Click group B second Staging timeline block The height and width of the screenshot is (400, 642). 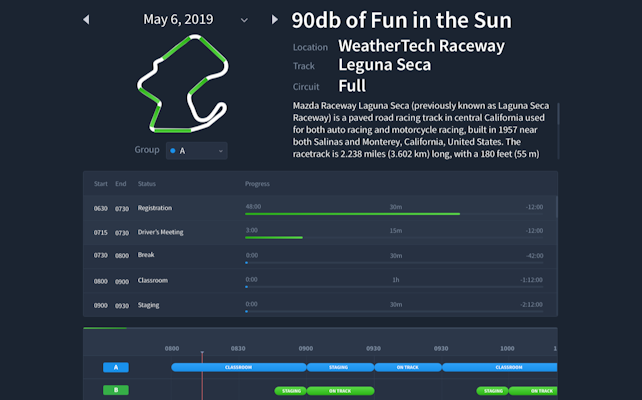(493, 391)
